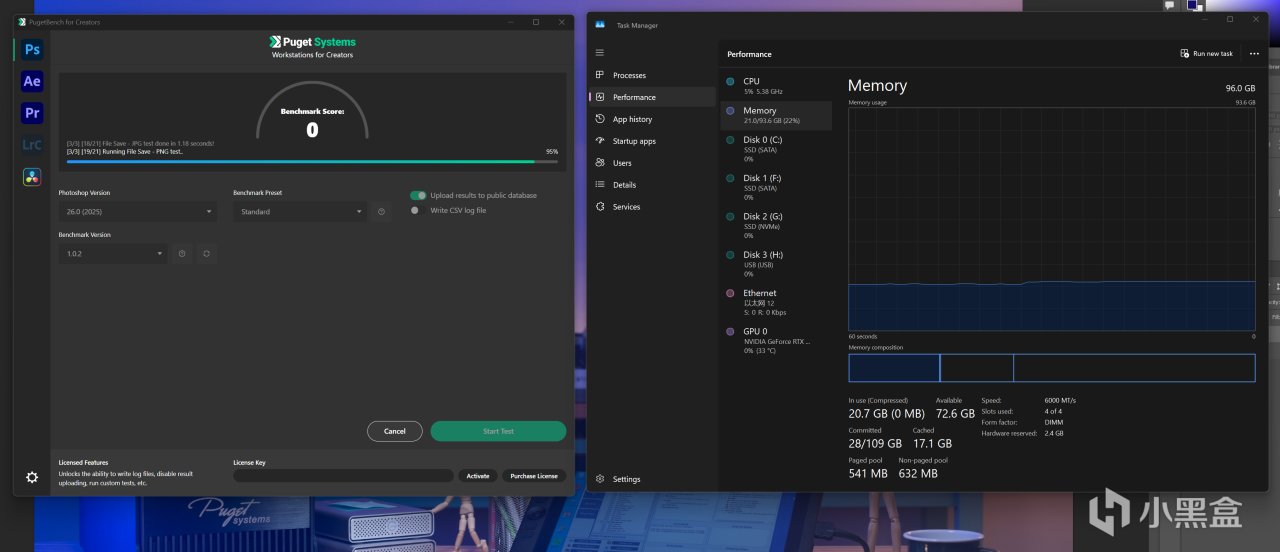Select the After Effects benchmark icon
Image resolution: width=1280 pixels, height=552 pixels.
coord(32,82)
